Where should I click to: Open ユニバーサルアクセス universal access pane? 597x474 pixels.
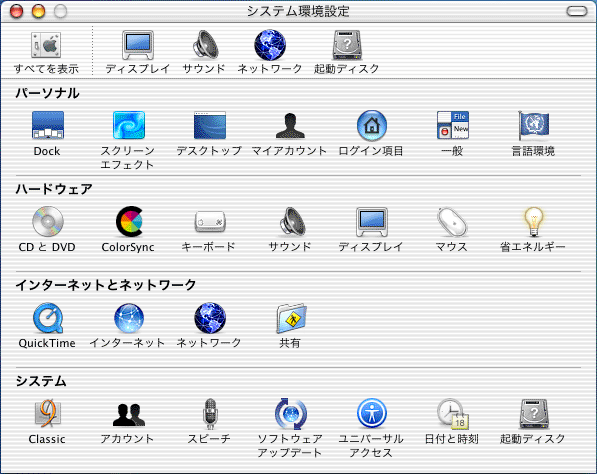click(x=372, y=413)
